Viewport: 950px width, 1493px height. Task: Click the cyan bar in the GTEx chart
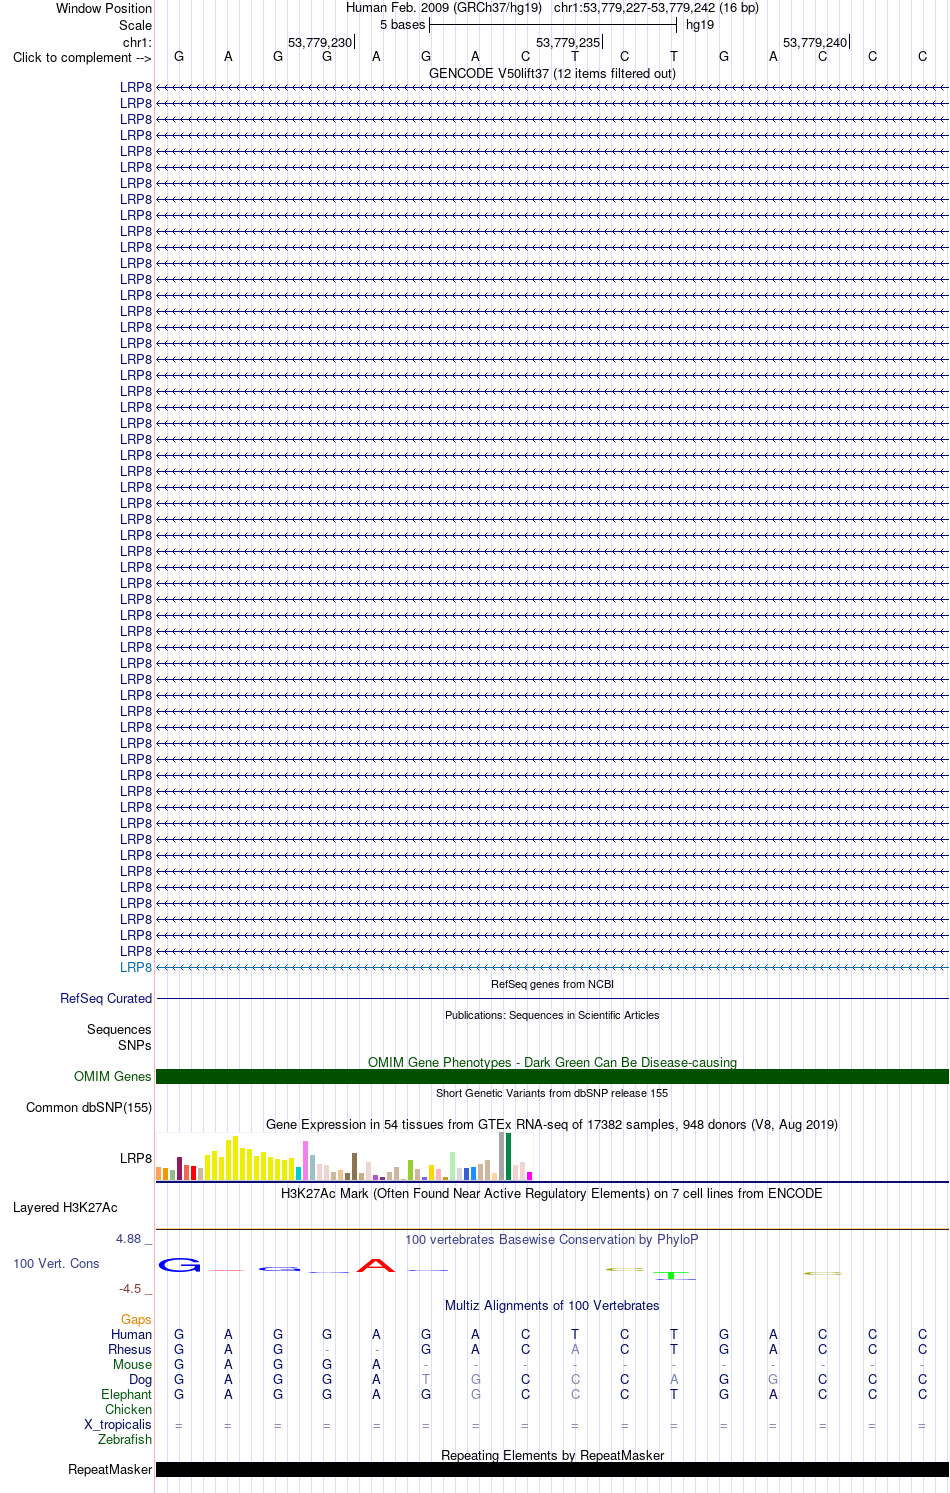(x=298, y=1173)
